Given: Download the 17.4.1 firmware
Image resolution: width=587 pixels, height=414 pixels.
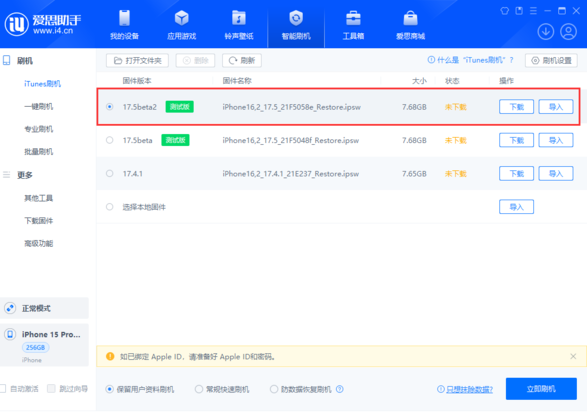Looking at the screenshot, I should coord(516,174).
